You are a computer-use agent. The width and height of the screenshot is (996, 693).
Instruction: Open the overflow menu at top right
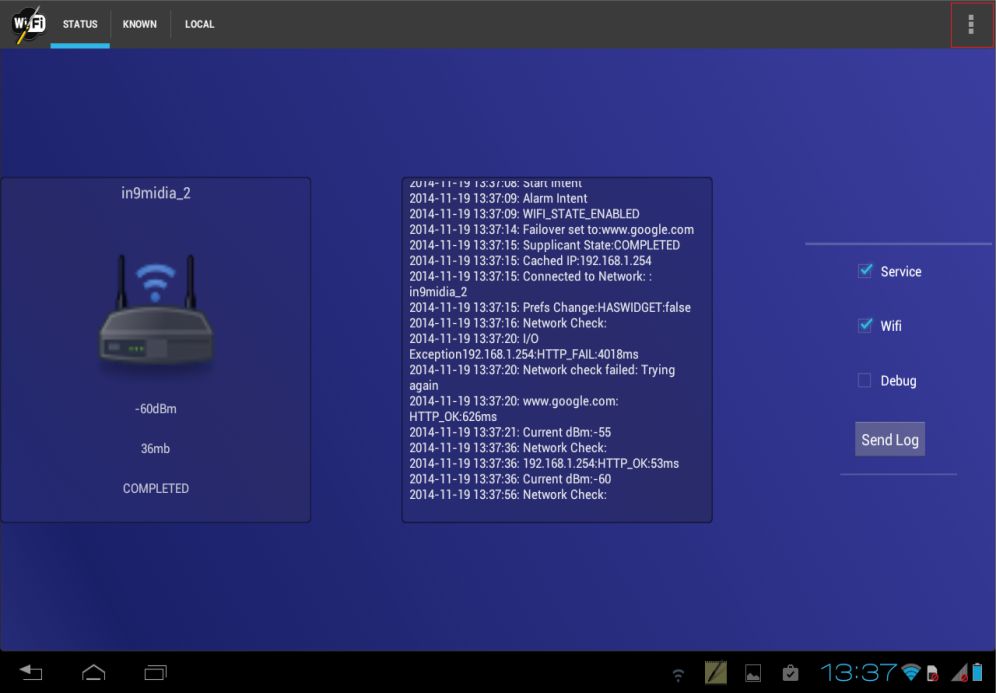click(970, 24)
